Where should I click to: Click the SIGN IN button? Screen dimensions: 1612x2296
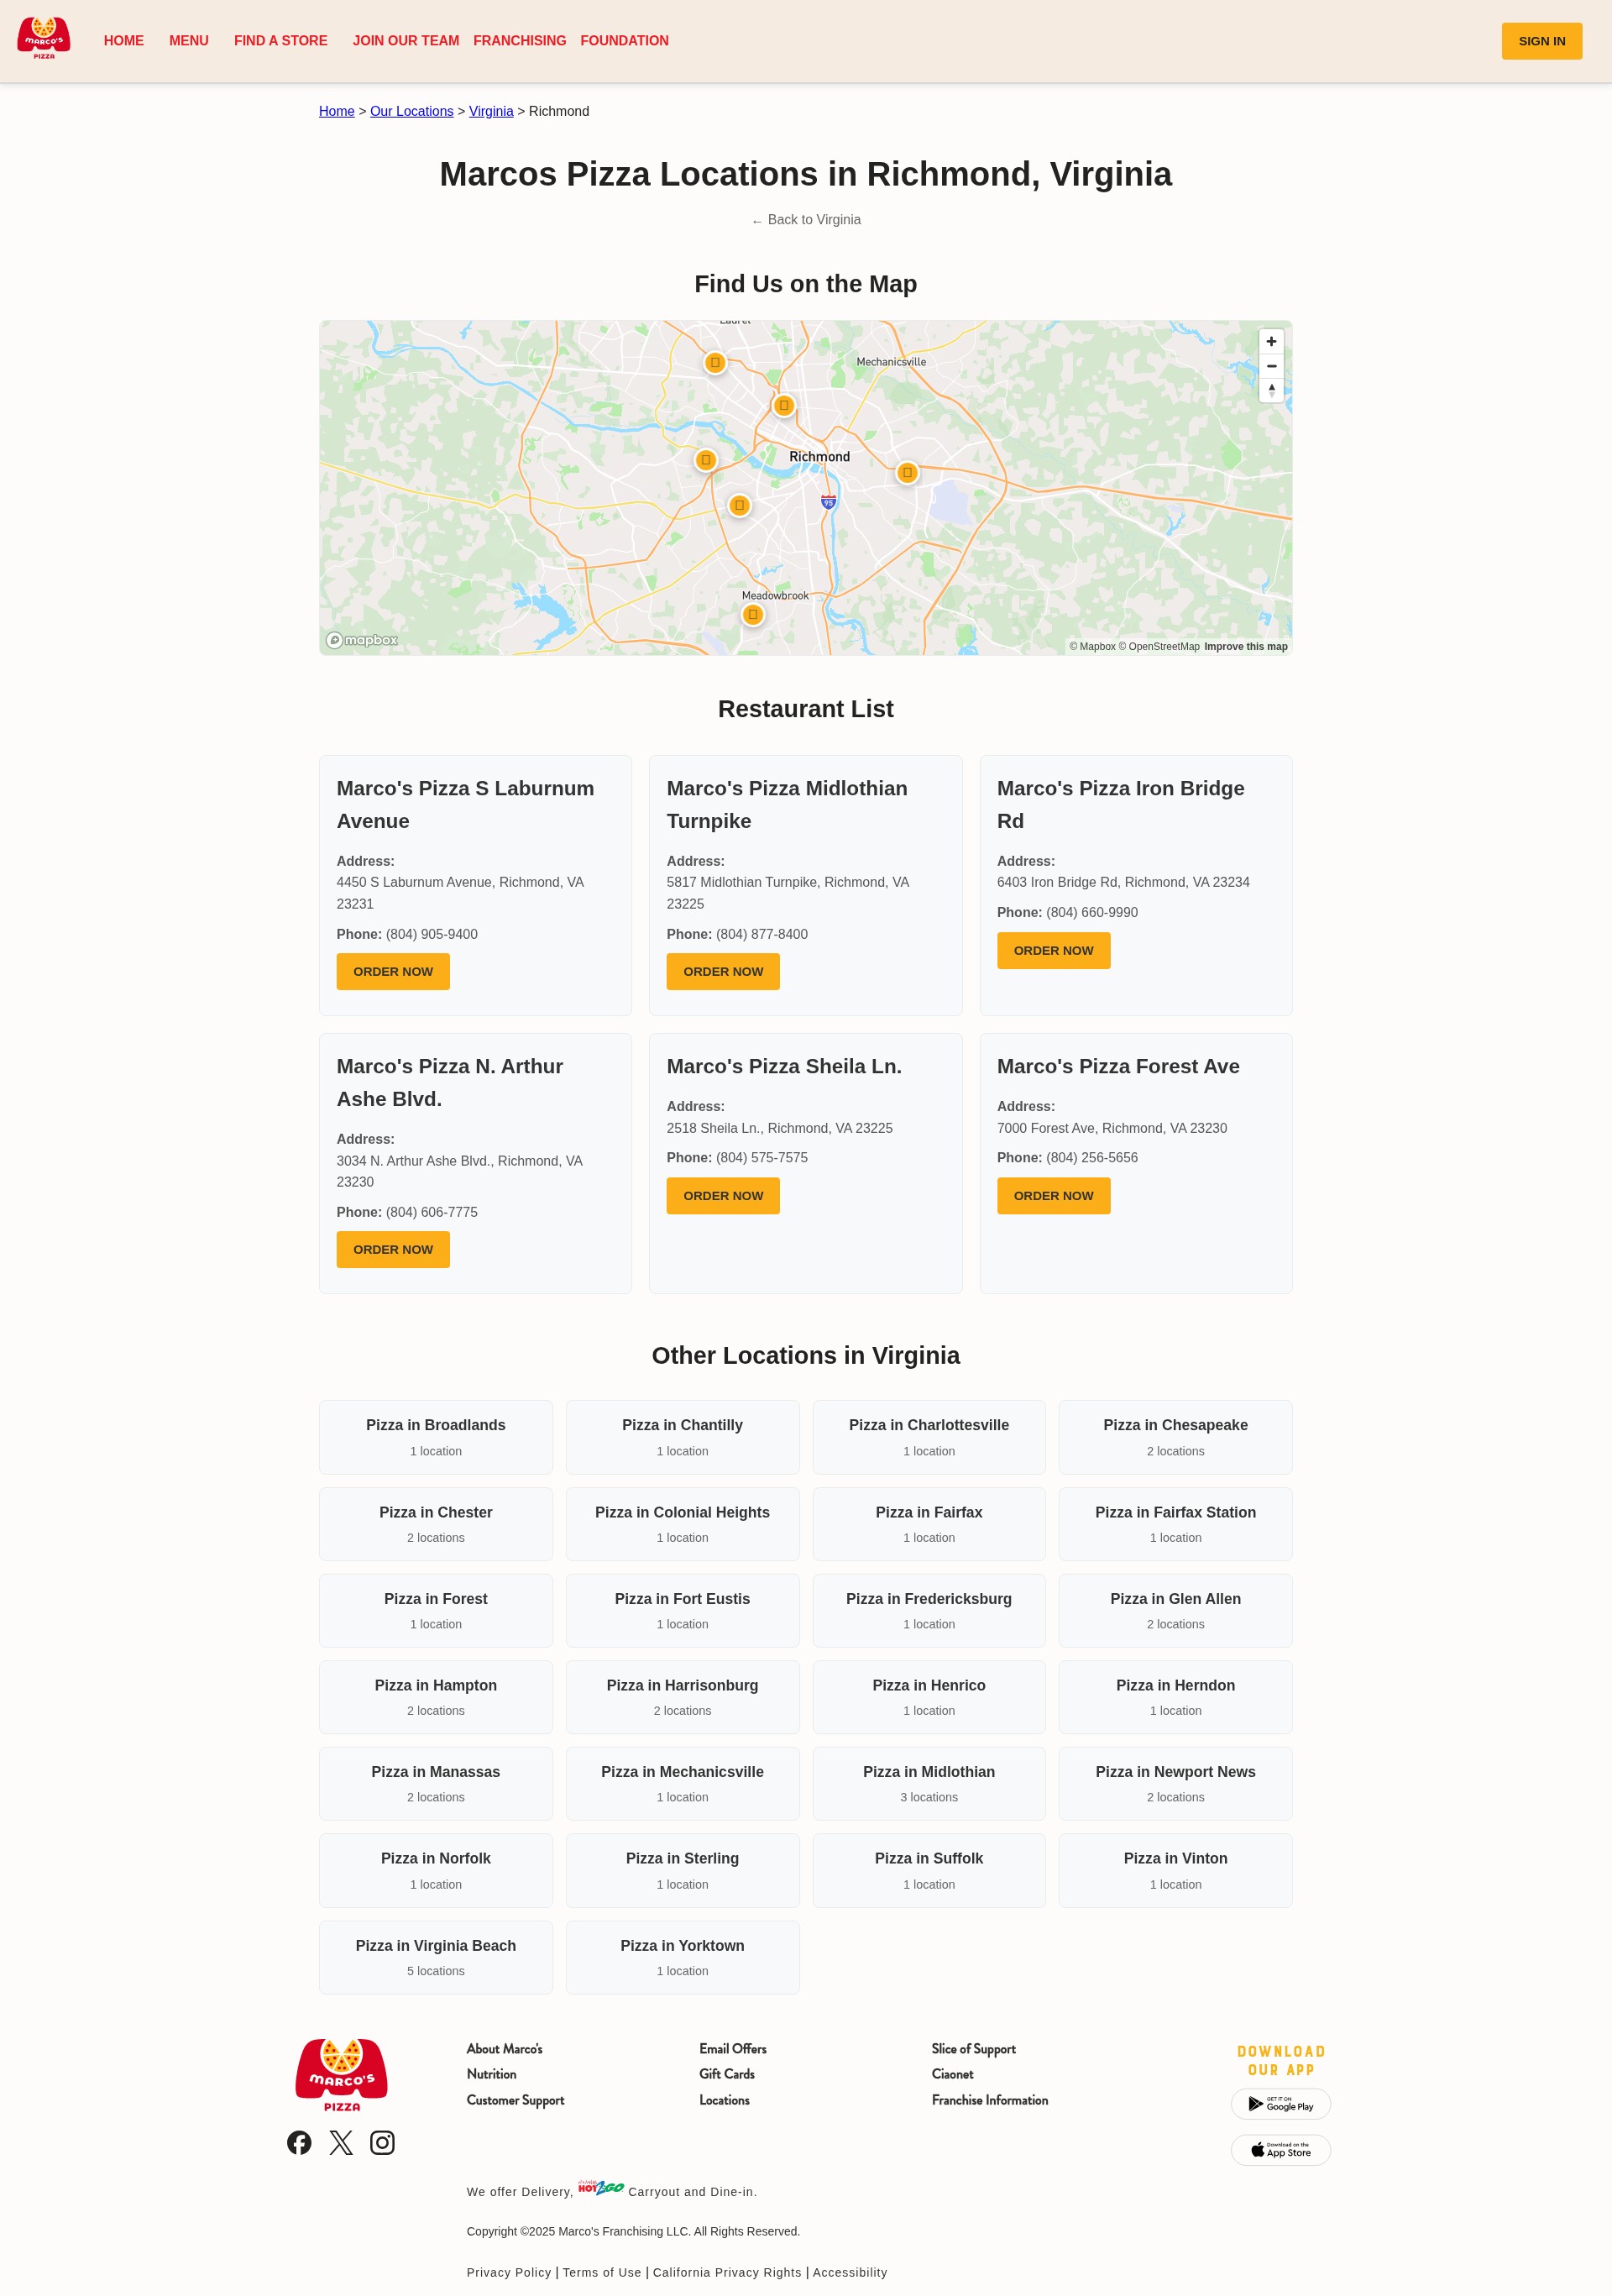tap(1541, 41)
